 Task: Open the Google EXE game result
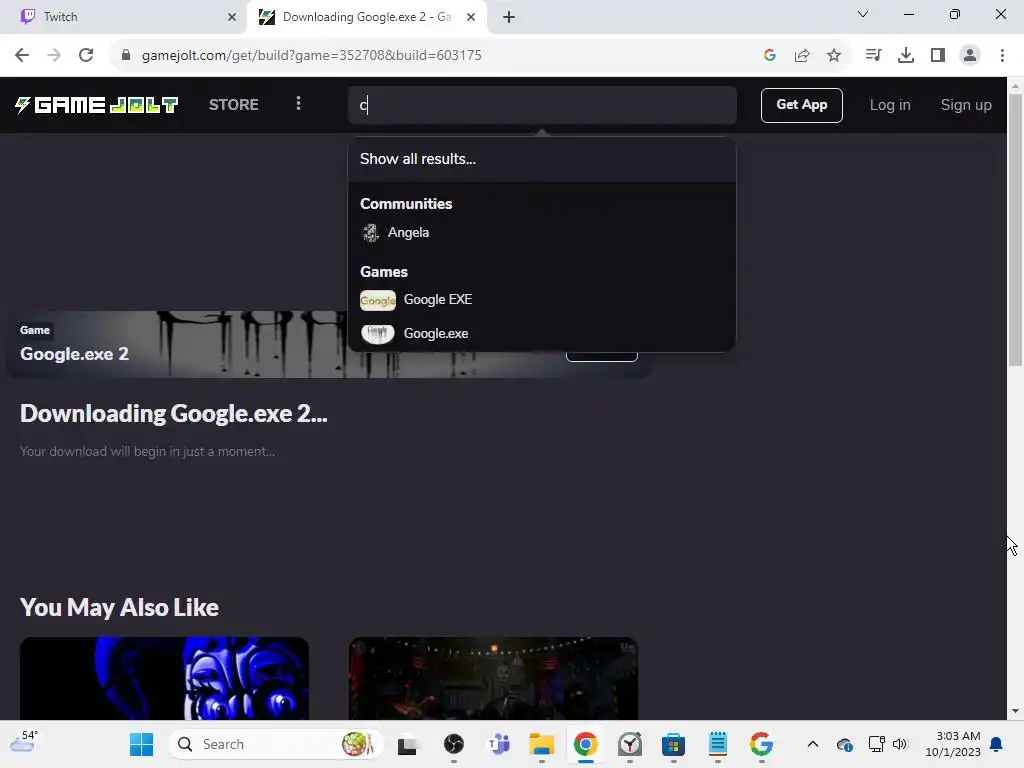(x=542, y=300)
